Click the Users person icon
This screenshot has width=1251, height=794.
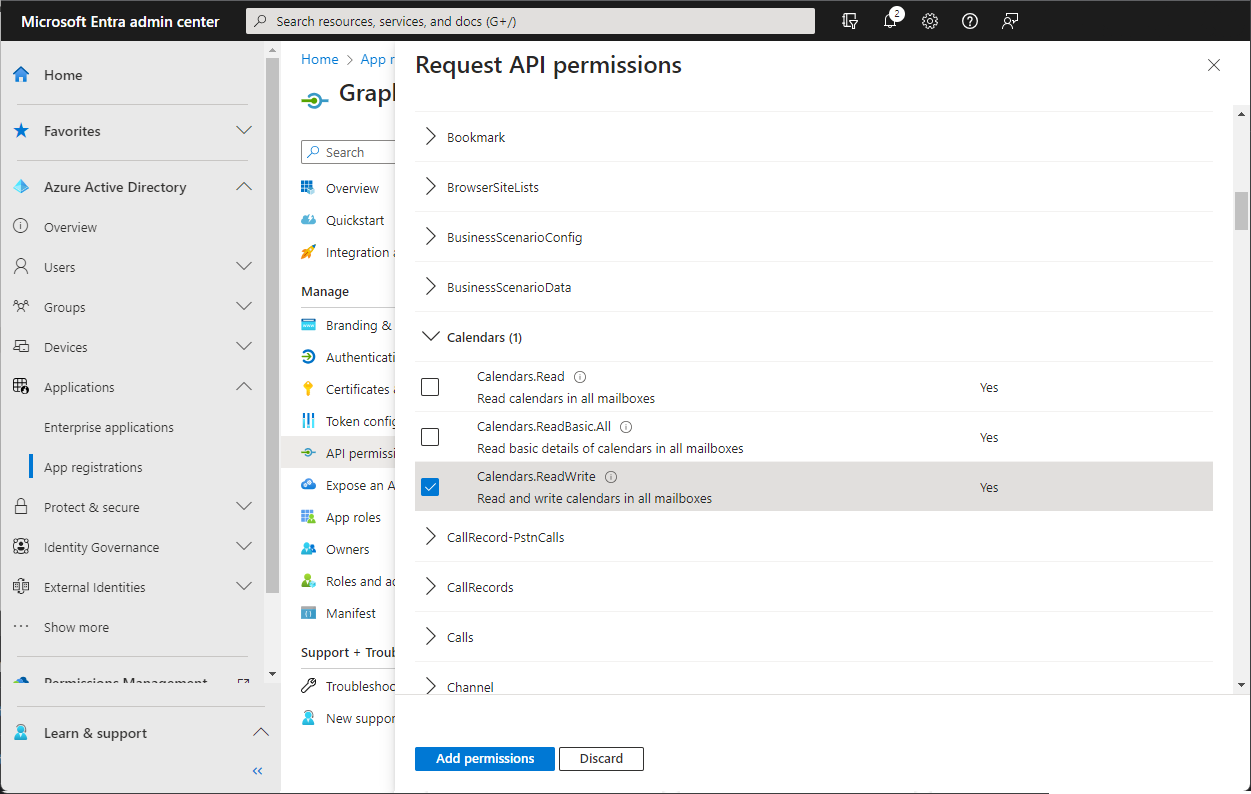pos(21,267)
